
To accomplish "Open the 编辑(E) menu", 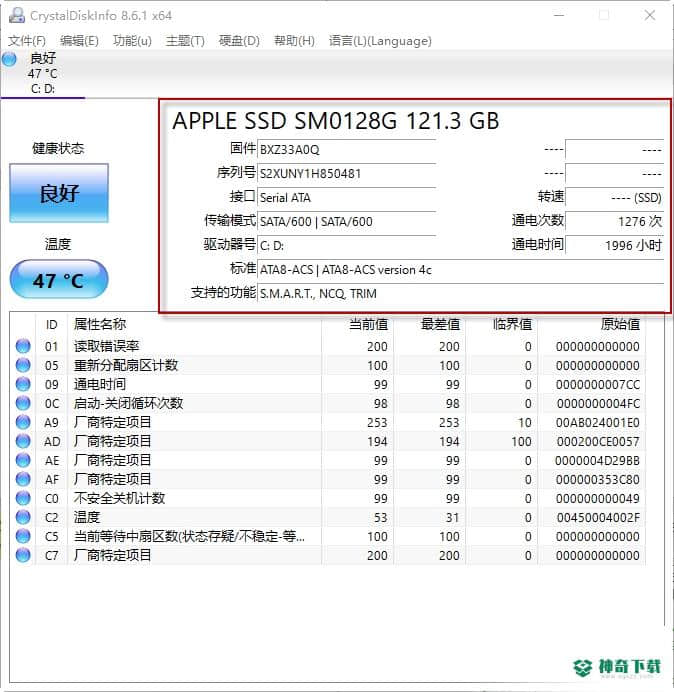I will tap(79, 41).
